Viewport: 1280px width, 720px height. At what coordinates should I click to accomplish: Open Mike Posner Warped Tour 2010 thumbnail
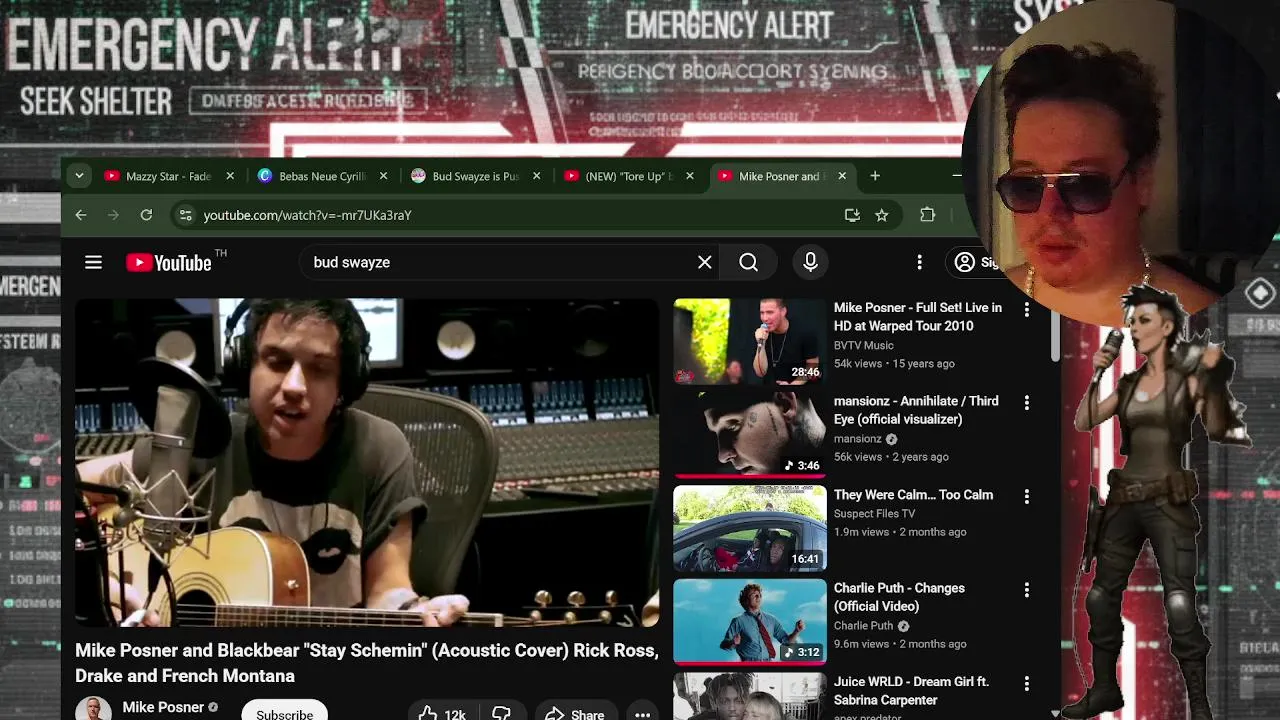point(750,341)
